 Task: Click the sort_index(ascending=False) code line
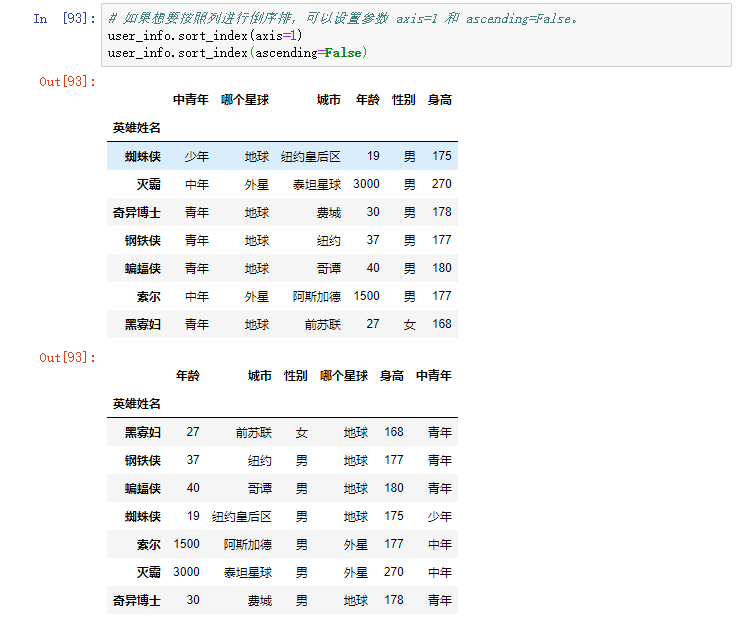click(x=237, y=53)
